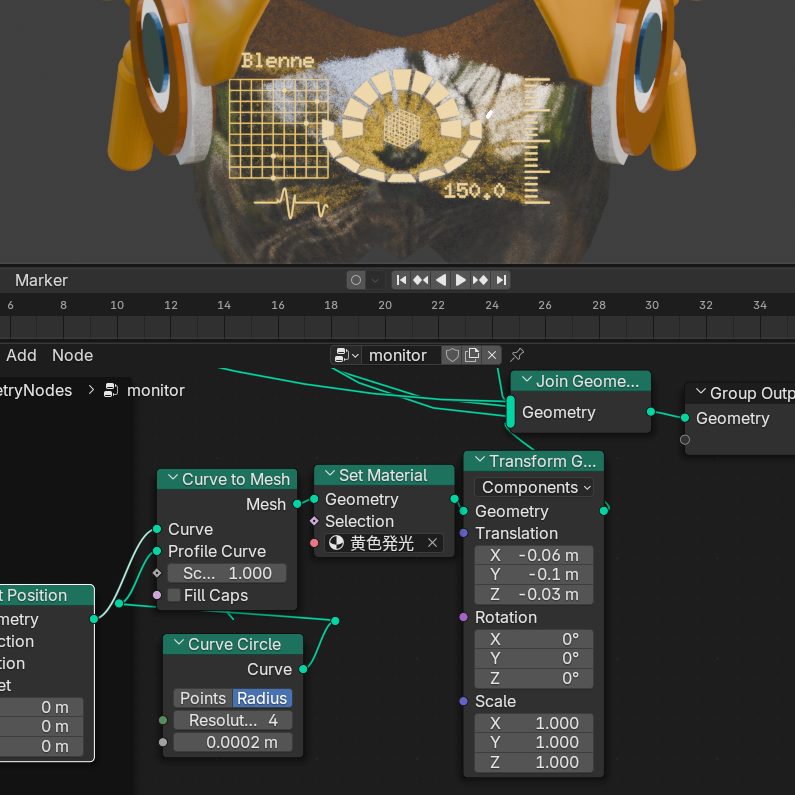The height and width of the screenshot is (795, 795).
Task: Collapse the Curve to Mesh node
Action: click(172, 480)
